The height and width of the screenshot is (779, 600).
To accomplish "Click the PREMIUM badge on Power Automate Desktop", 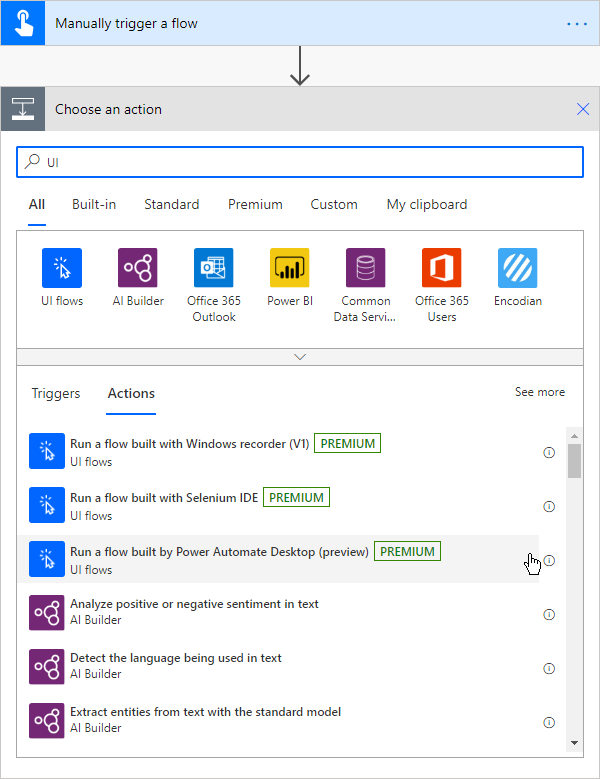I will (407, 551).
